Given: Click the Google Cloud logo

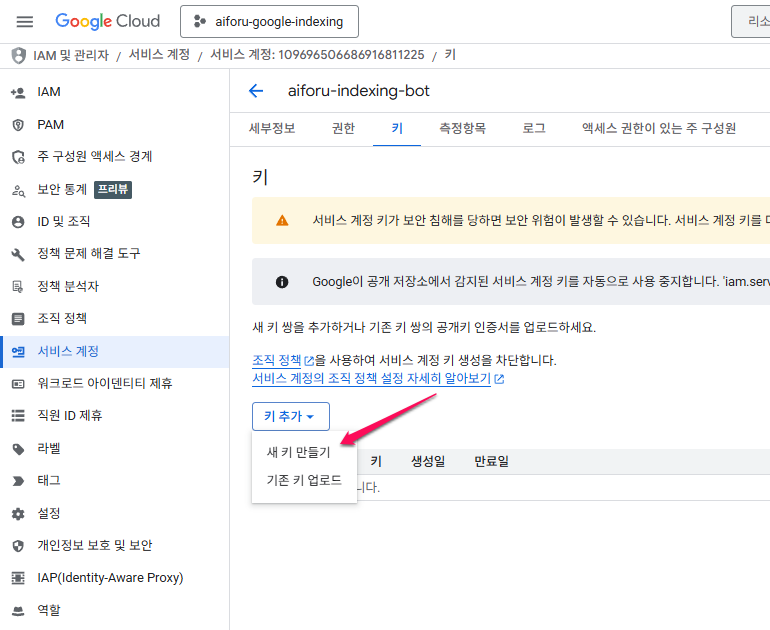Looking at the screenshot, I should click(x=107, y=21).
